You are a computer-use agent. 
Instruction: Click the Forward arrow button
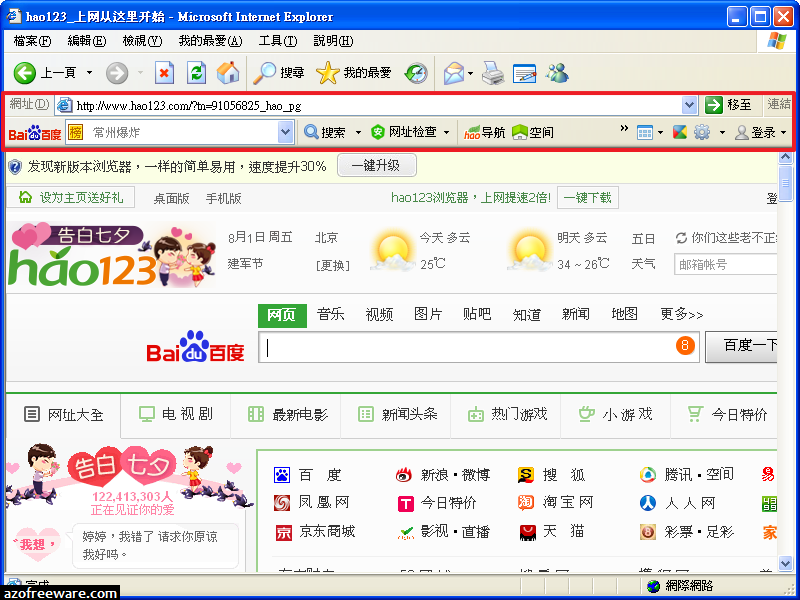117,73
